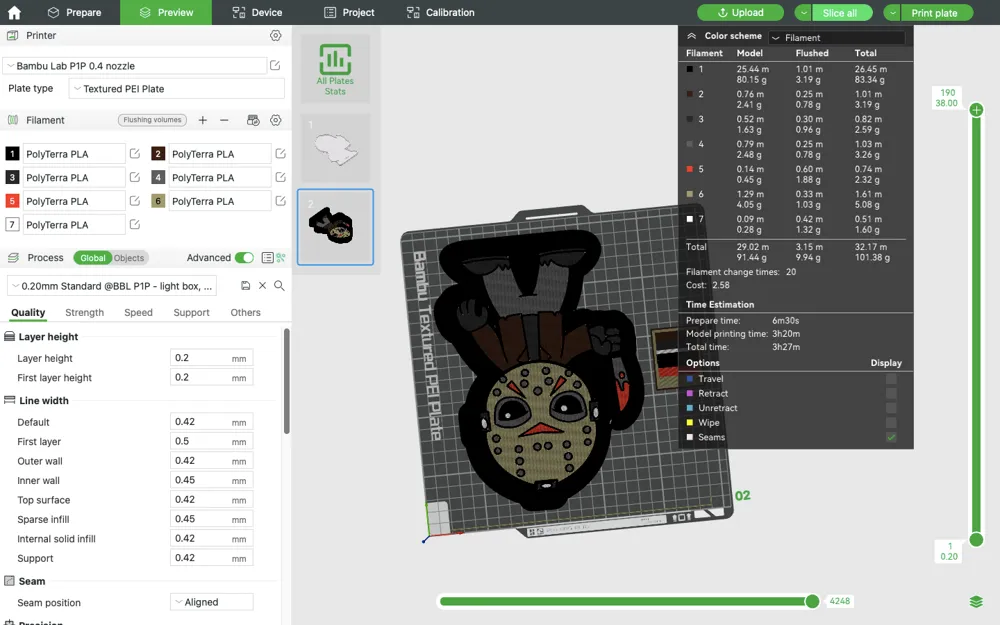Enable Travel display checkbox
Image resolution: width=1000 pixels, height=625 pixels.
point(891,379)
